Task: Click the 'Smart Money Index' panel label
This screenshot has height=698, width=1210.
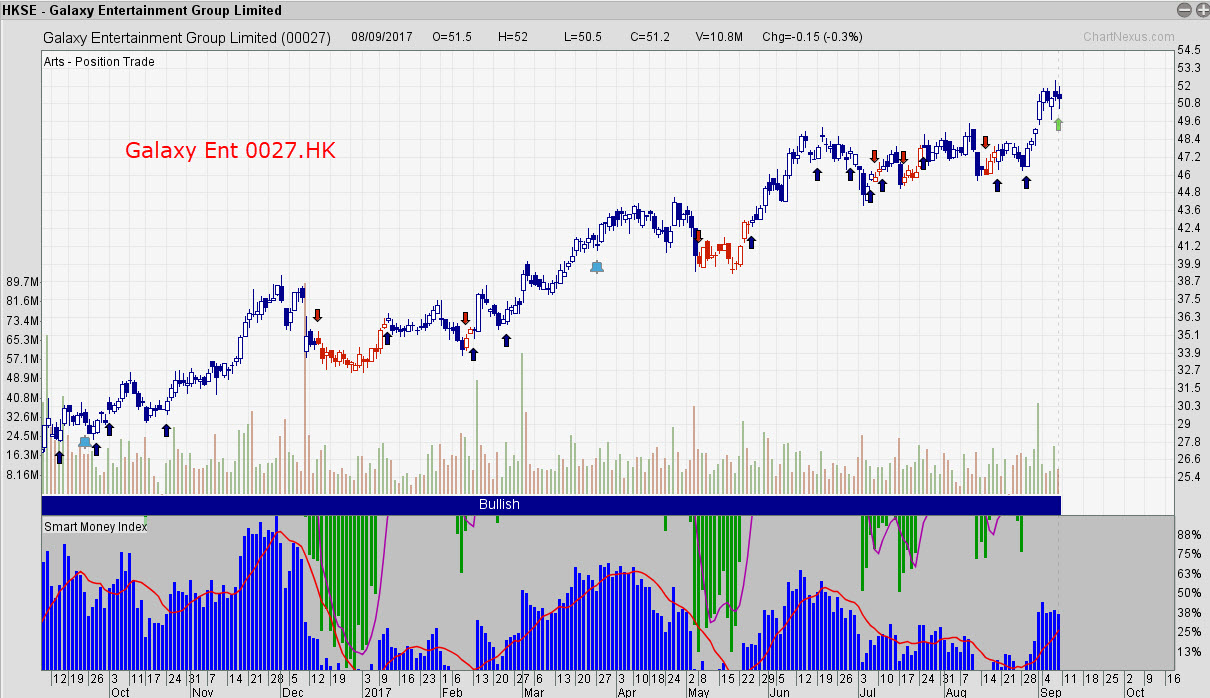Action: [95, 526]
